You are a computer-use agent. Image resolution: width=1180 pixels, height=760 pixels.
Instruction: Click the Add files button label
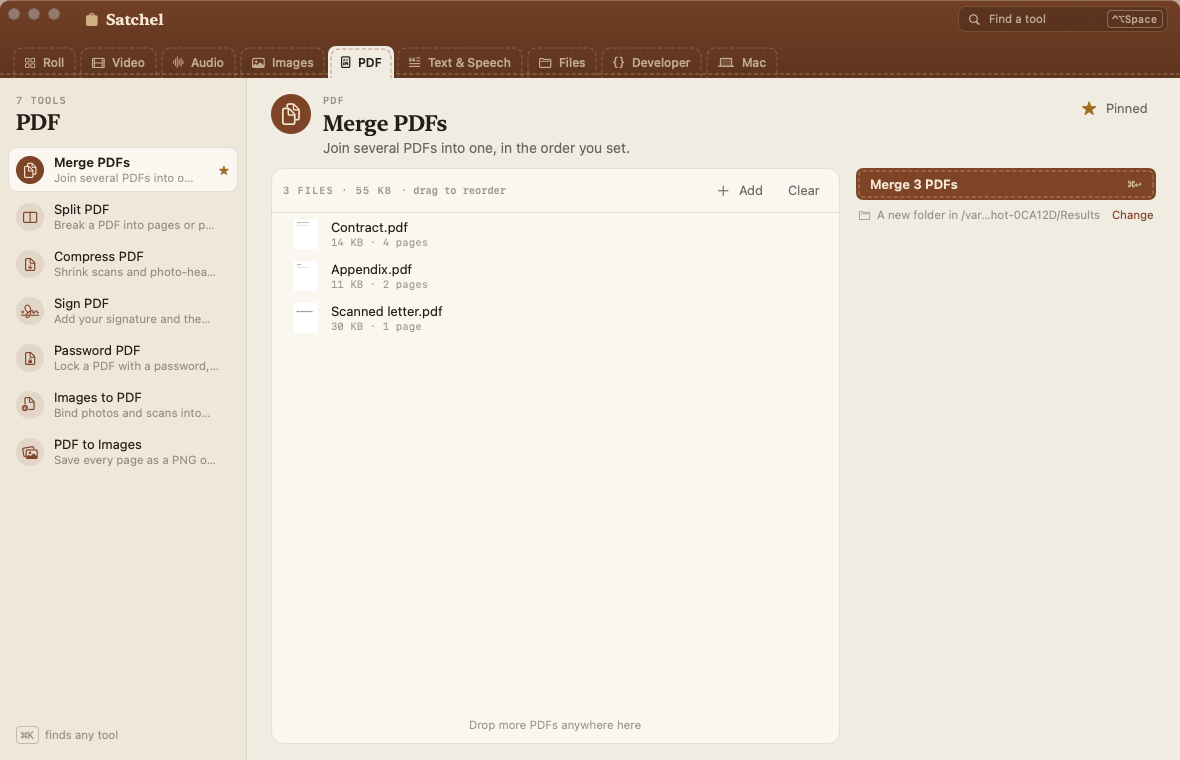pyautogui.click(x=750, y=191)
